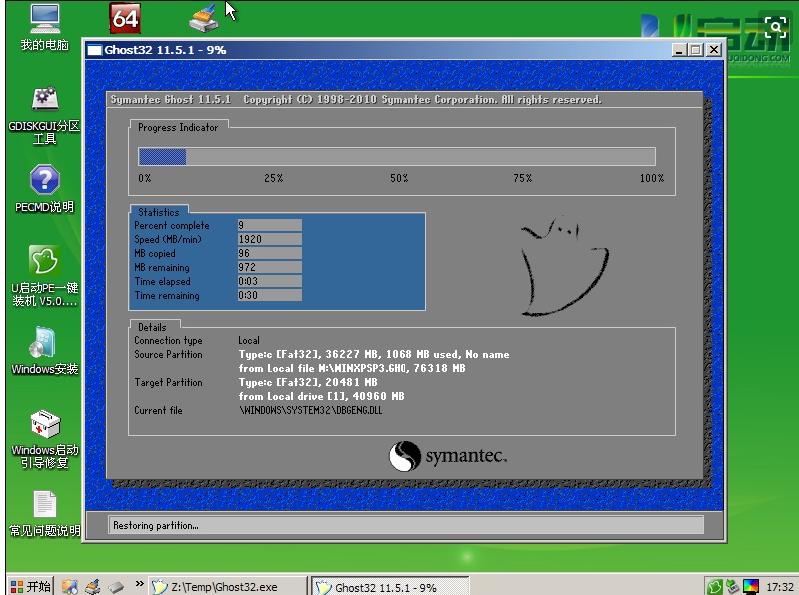Open the red 64 desktop icon
This screenshot has width=799, height=595.
[125, 18]
